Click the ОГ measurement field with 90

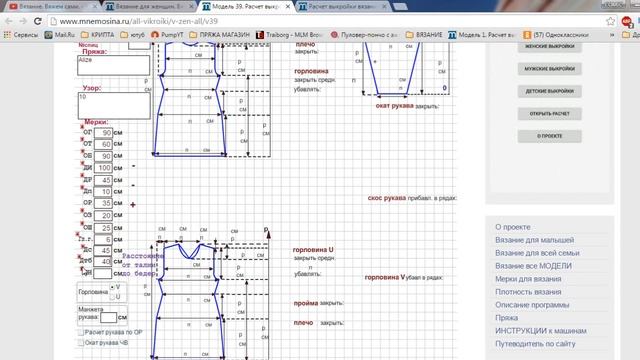pos(103,133)
